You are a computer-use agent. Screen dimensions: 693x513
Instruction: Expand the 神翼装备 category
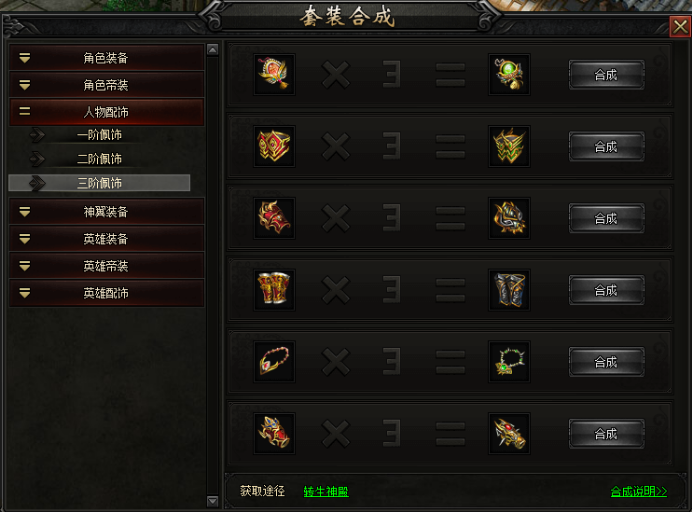pyautogui.click(x=107, y=212)
